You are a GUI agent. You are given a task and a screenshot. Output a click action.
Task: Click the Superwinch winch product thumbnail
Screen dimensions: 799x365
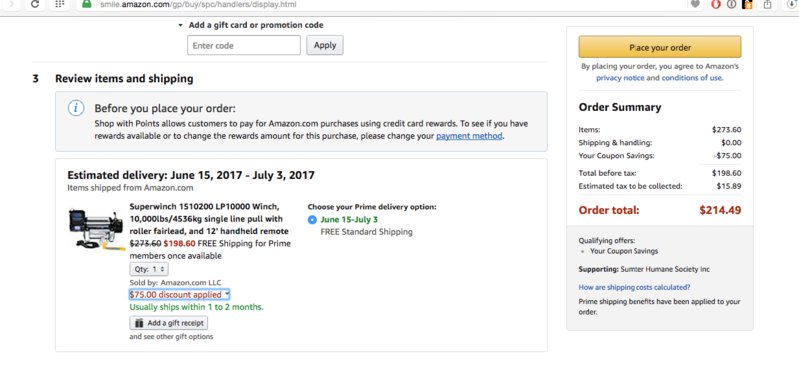(x=97, y=229)
